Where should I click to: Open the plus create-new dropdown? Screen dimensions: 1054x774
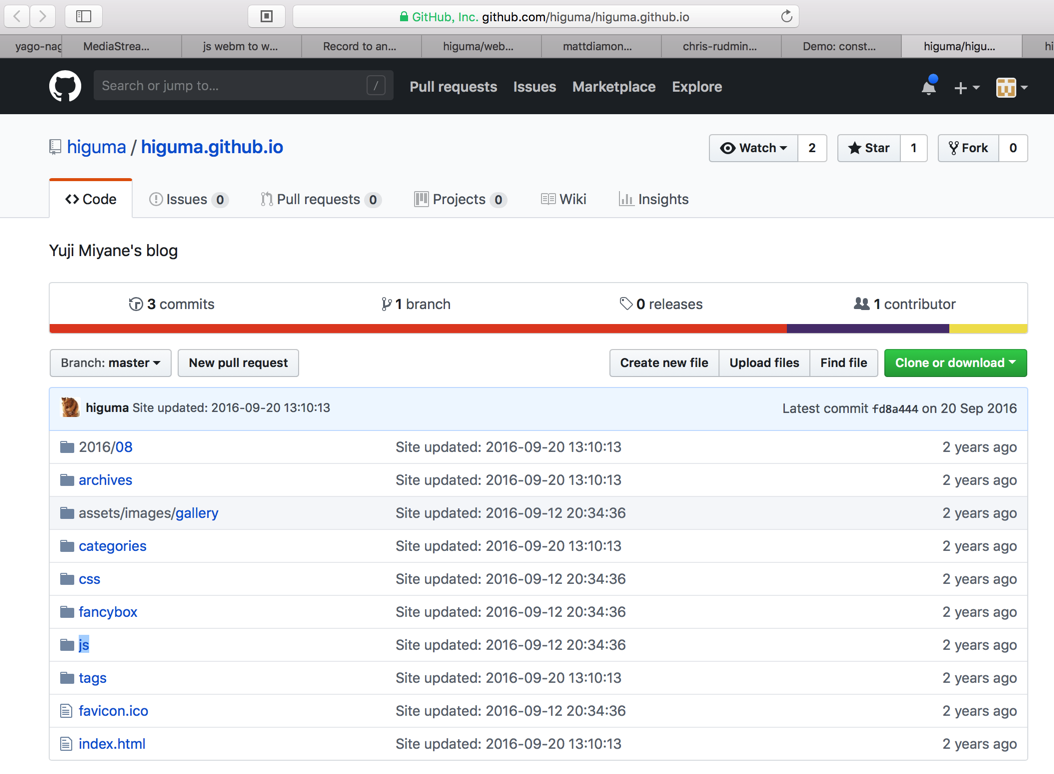(967, 87)
